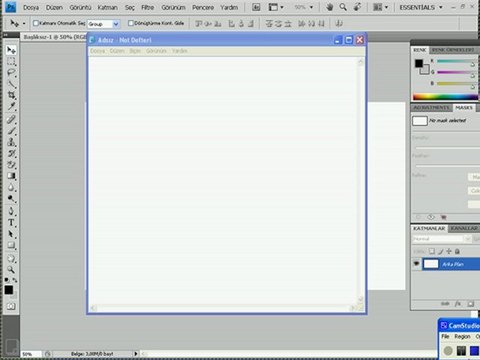Select the Gradient tool

tap(11, 176)
